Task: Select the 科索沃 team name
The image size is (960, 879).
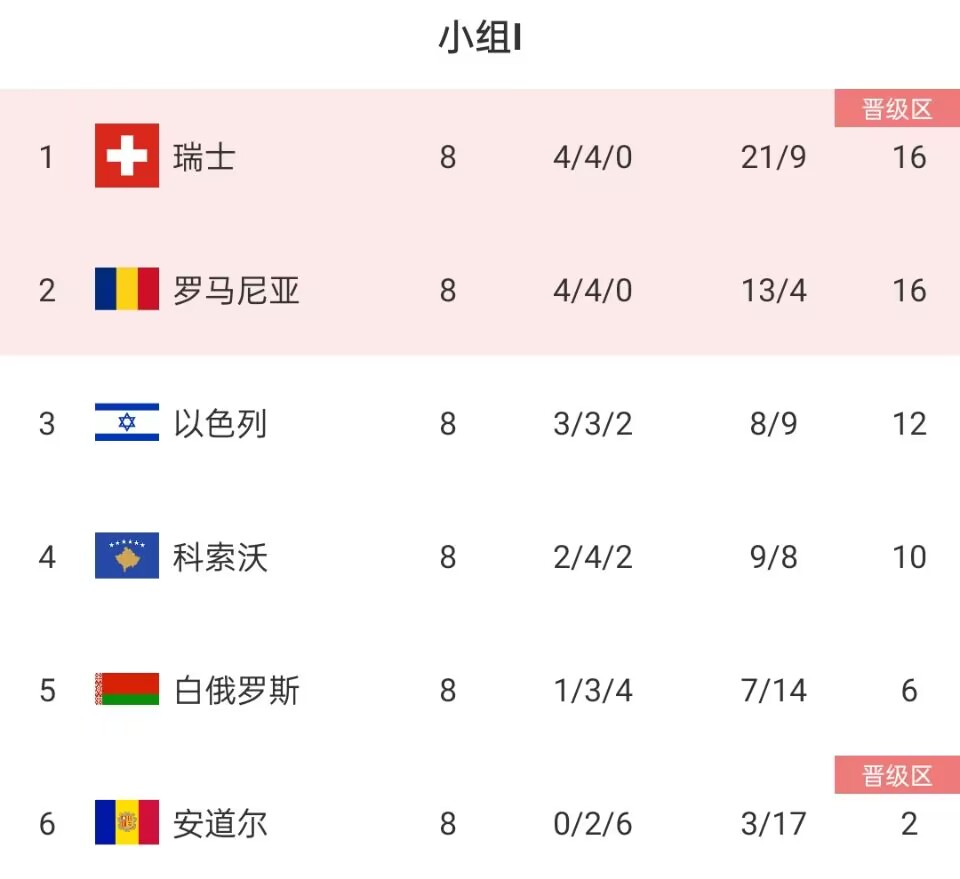Action: 220,557
